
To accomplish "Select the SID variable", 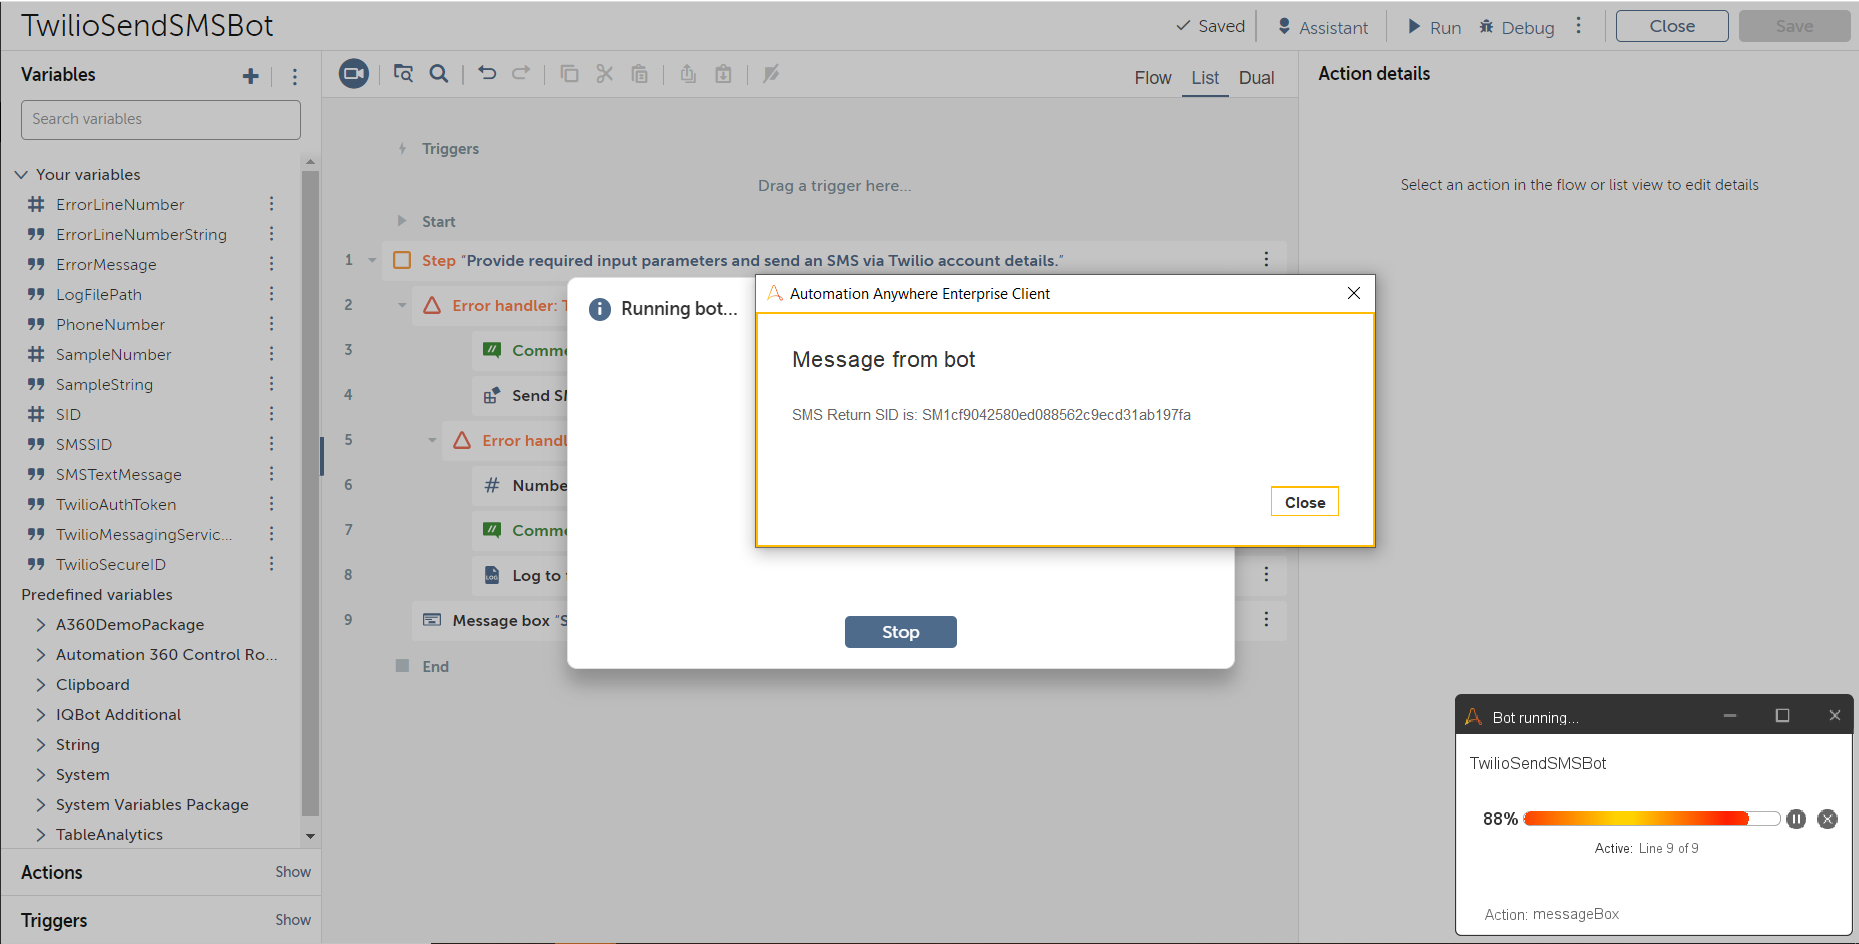I will click(68, 414).
